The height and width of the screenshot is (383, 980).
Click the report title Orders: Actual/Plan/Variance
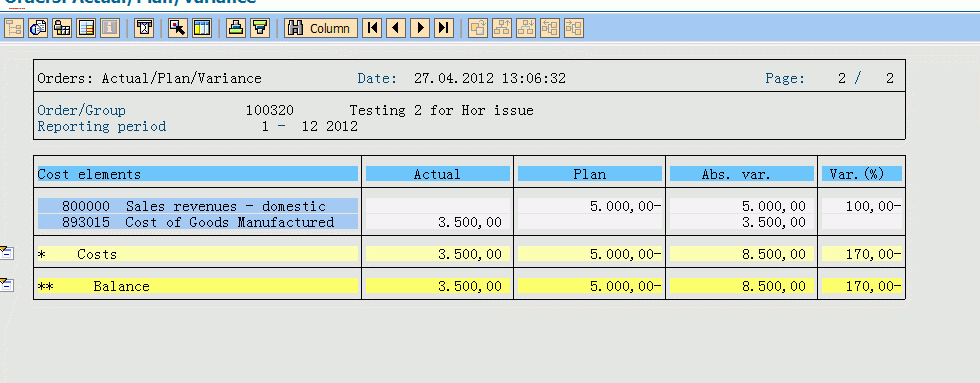(149, 78)
